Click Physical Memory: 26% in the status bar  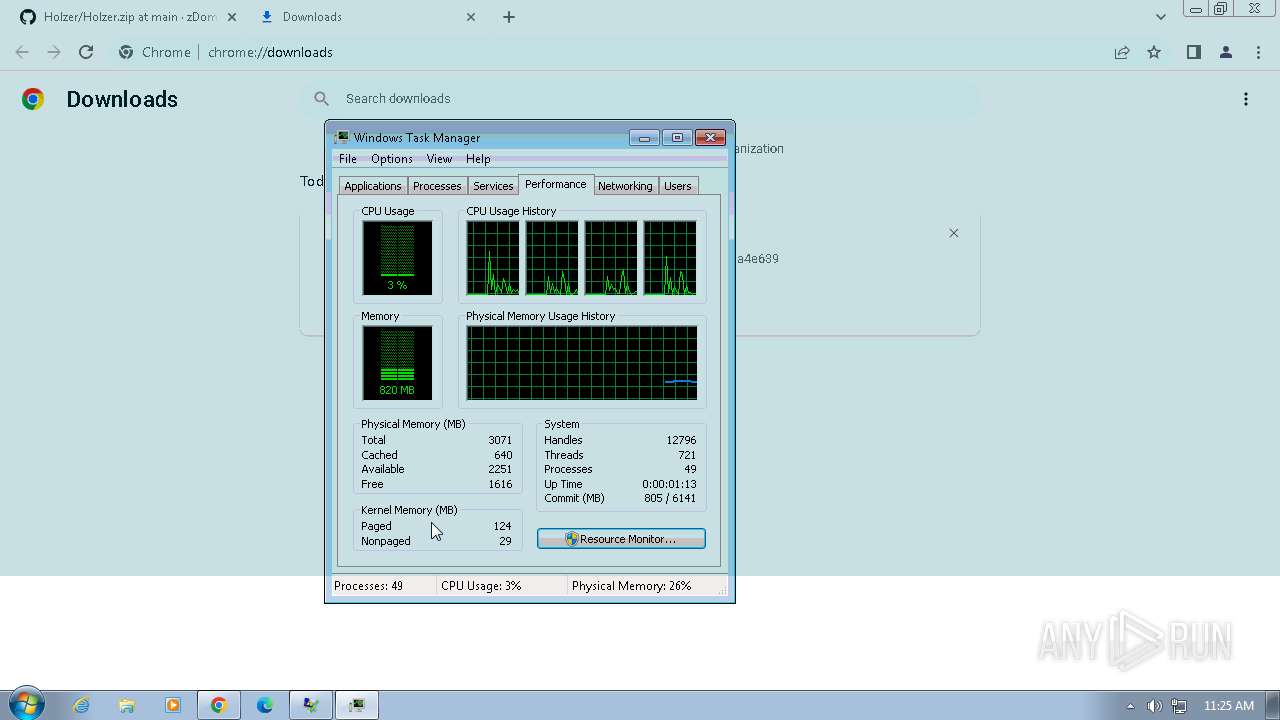tap(632, 586)
